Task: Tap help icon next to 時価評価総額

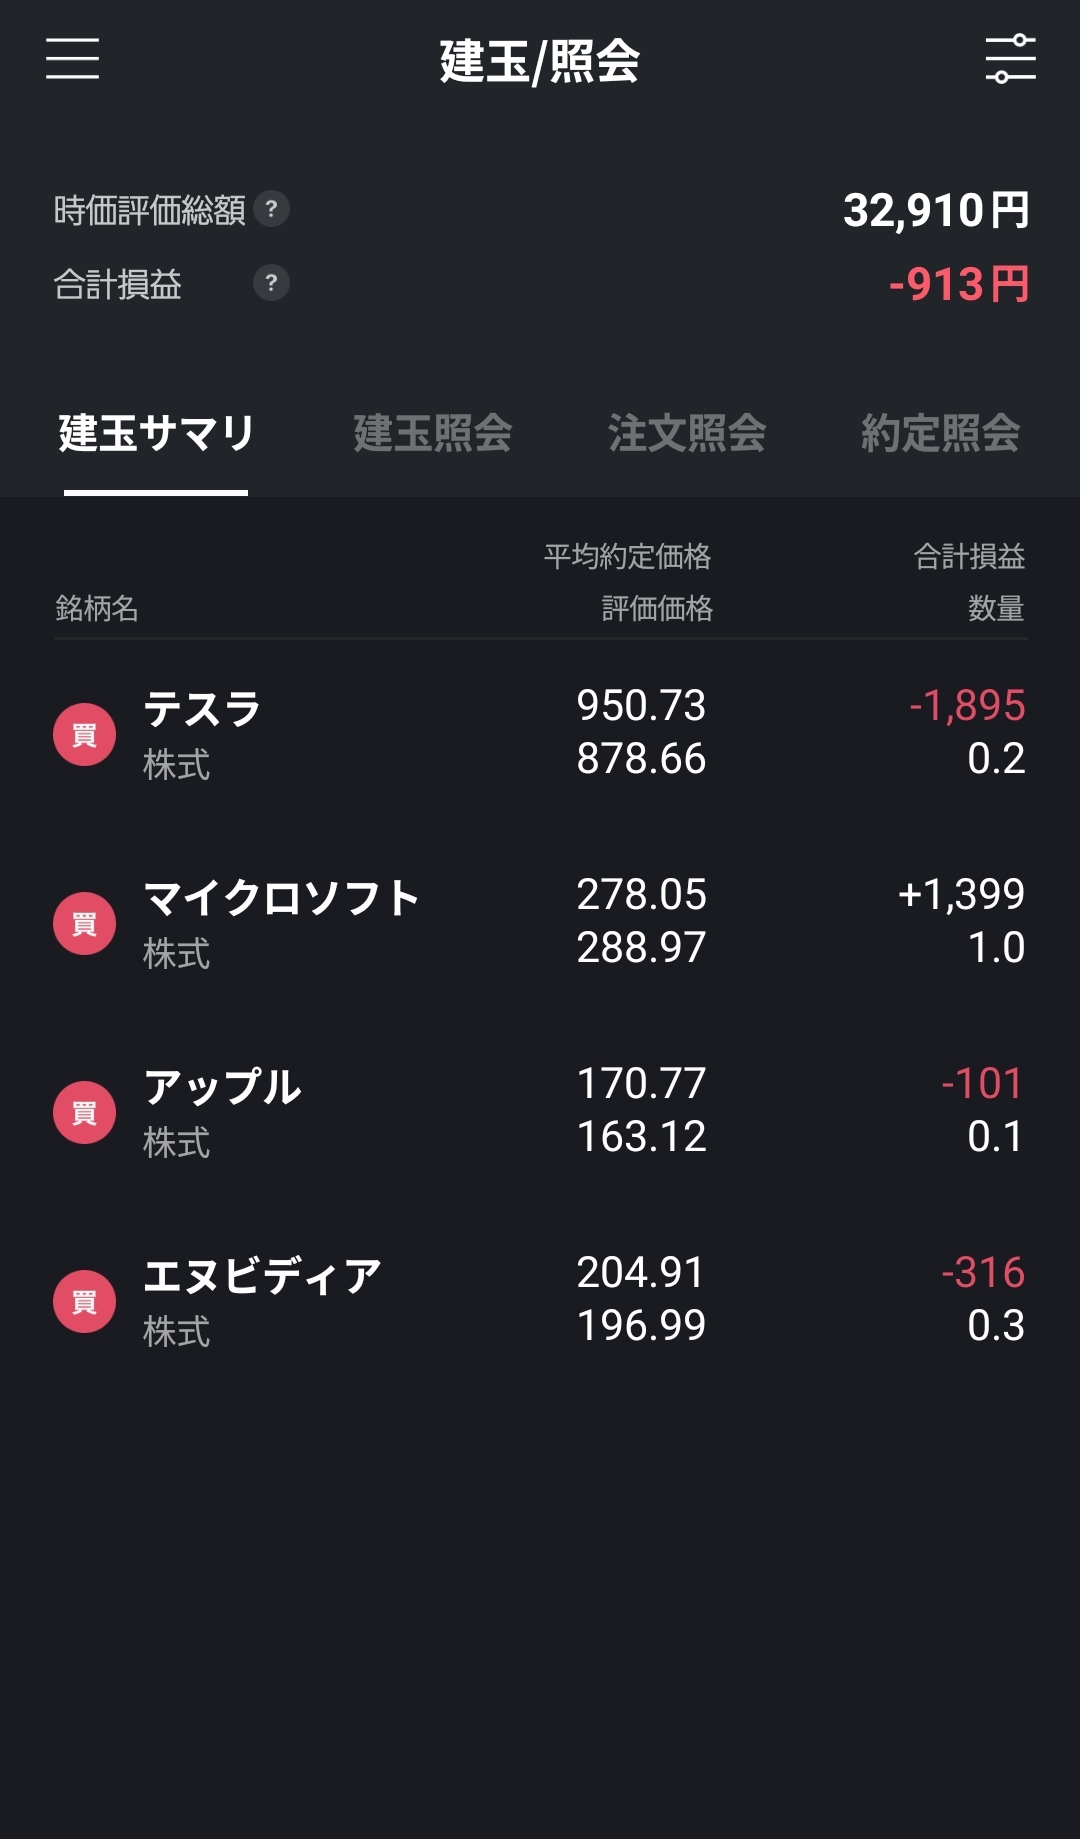Action: [271, 209]
